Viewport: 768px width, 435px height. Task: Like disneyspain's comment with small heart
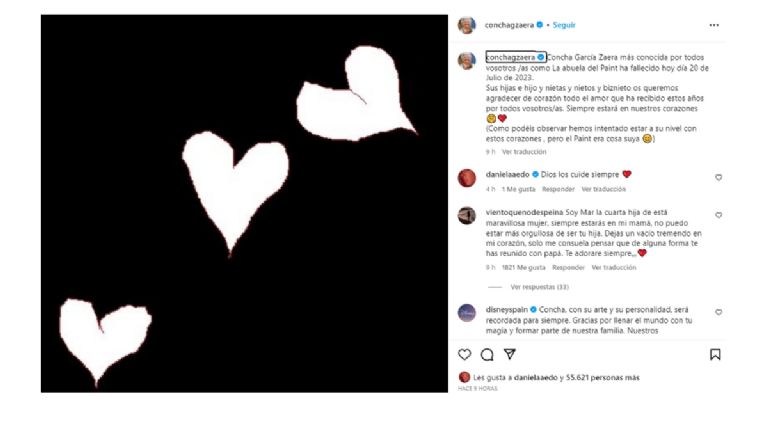pos(719,312)
